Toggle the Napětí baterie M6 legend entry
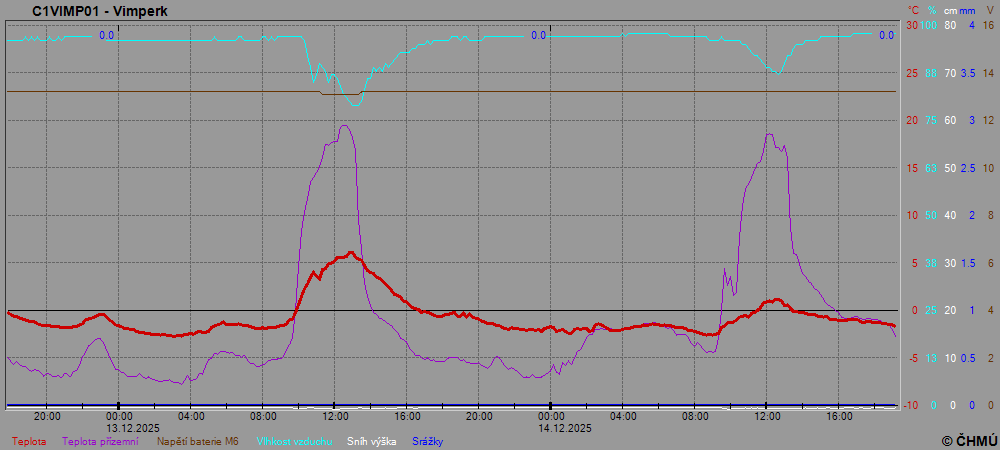This screenshot has width=1000, height=450. 198,441
